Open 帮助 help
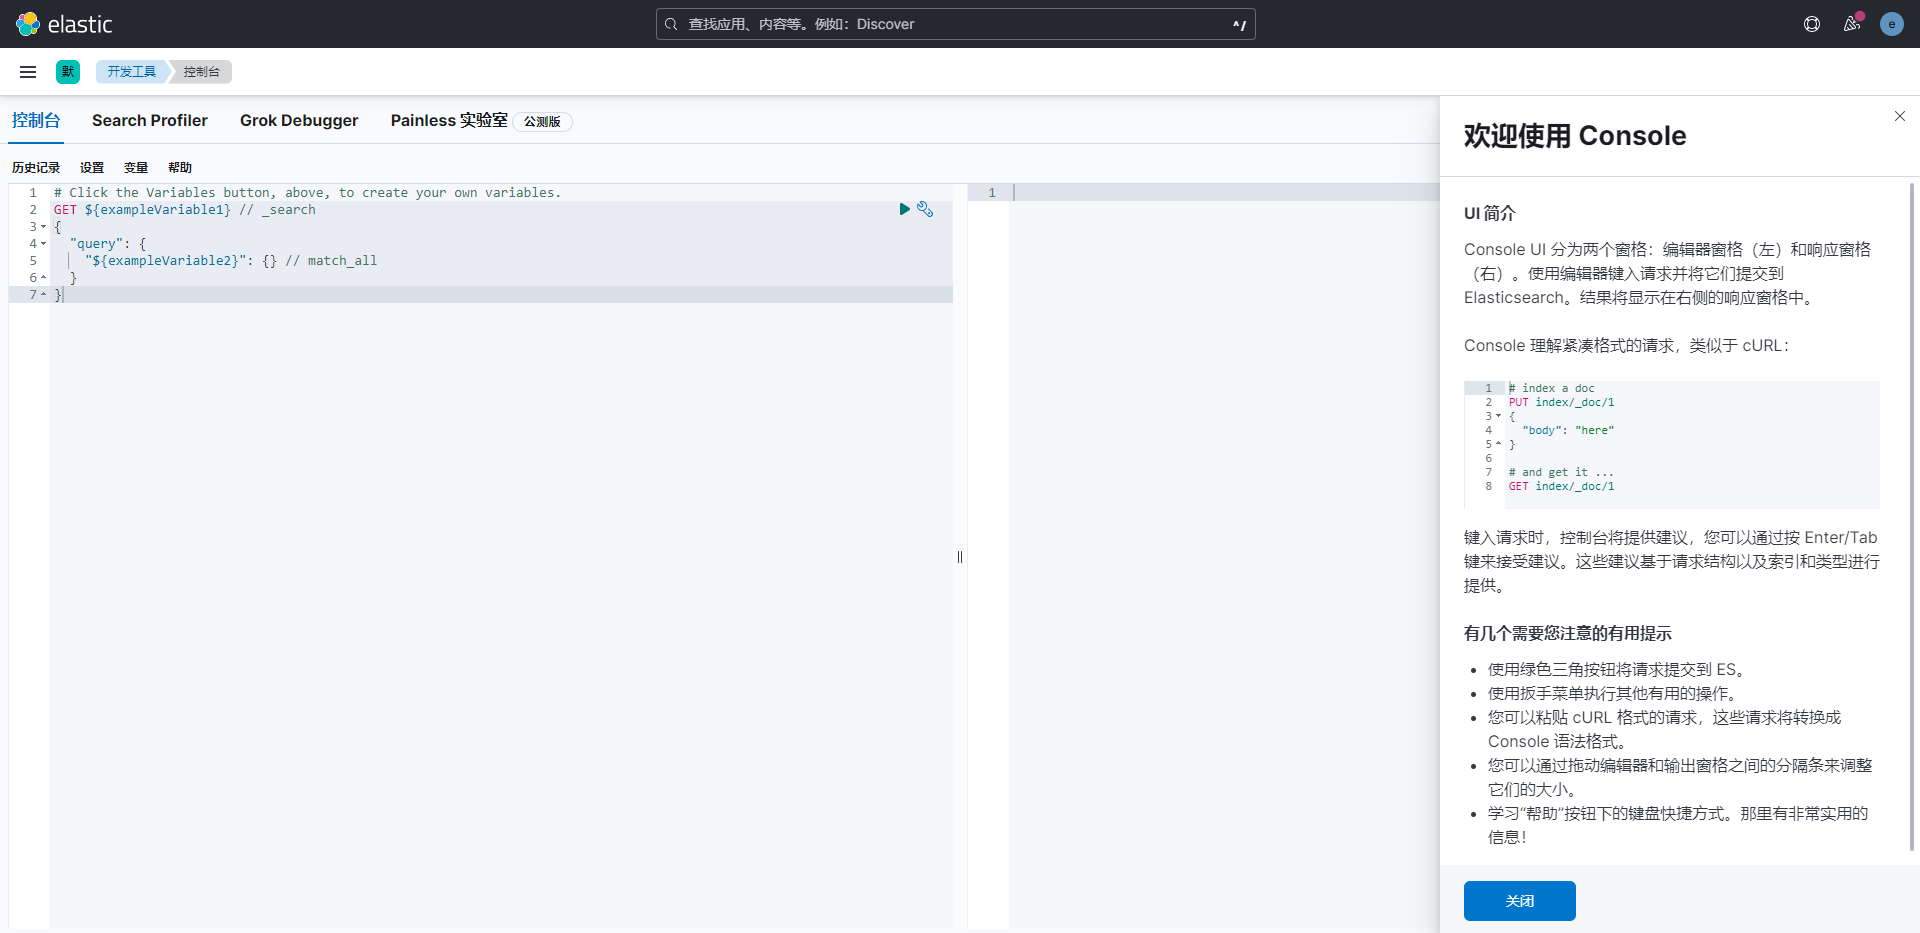This screenshot has height=933, width=1920. tap(180, 168)
